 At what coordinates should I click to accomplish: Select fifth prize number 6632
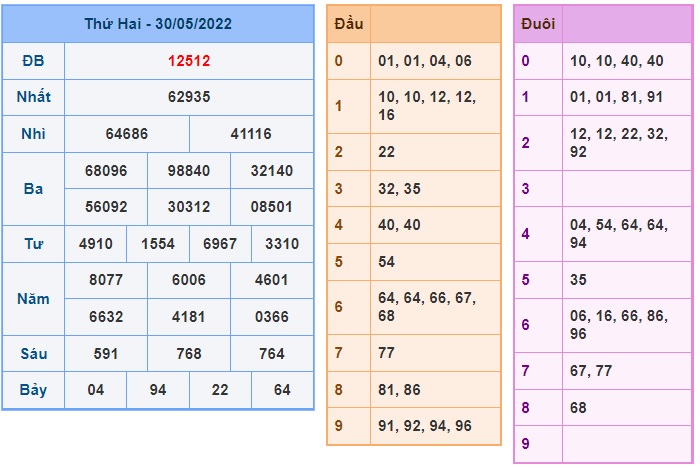click(x=106, y=317)
